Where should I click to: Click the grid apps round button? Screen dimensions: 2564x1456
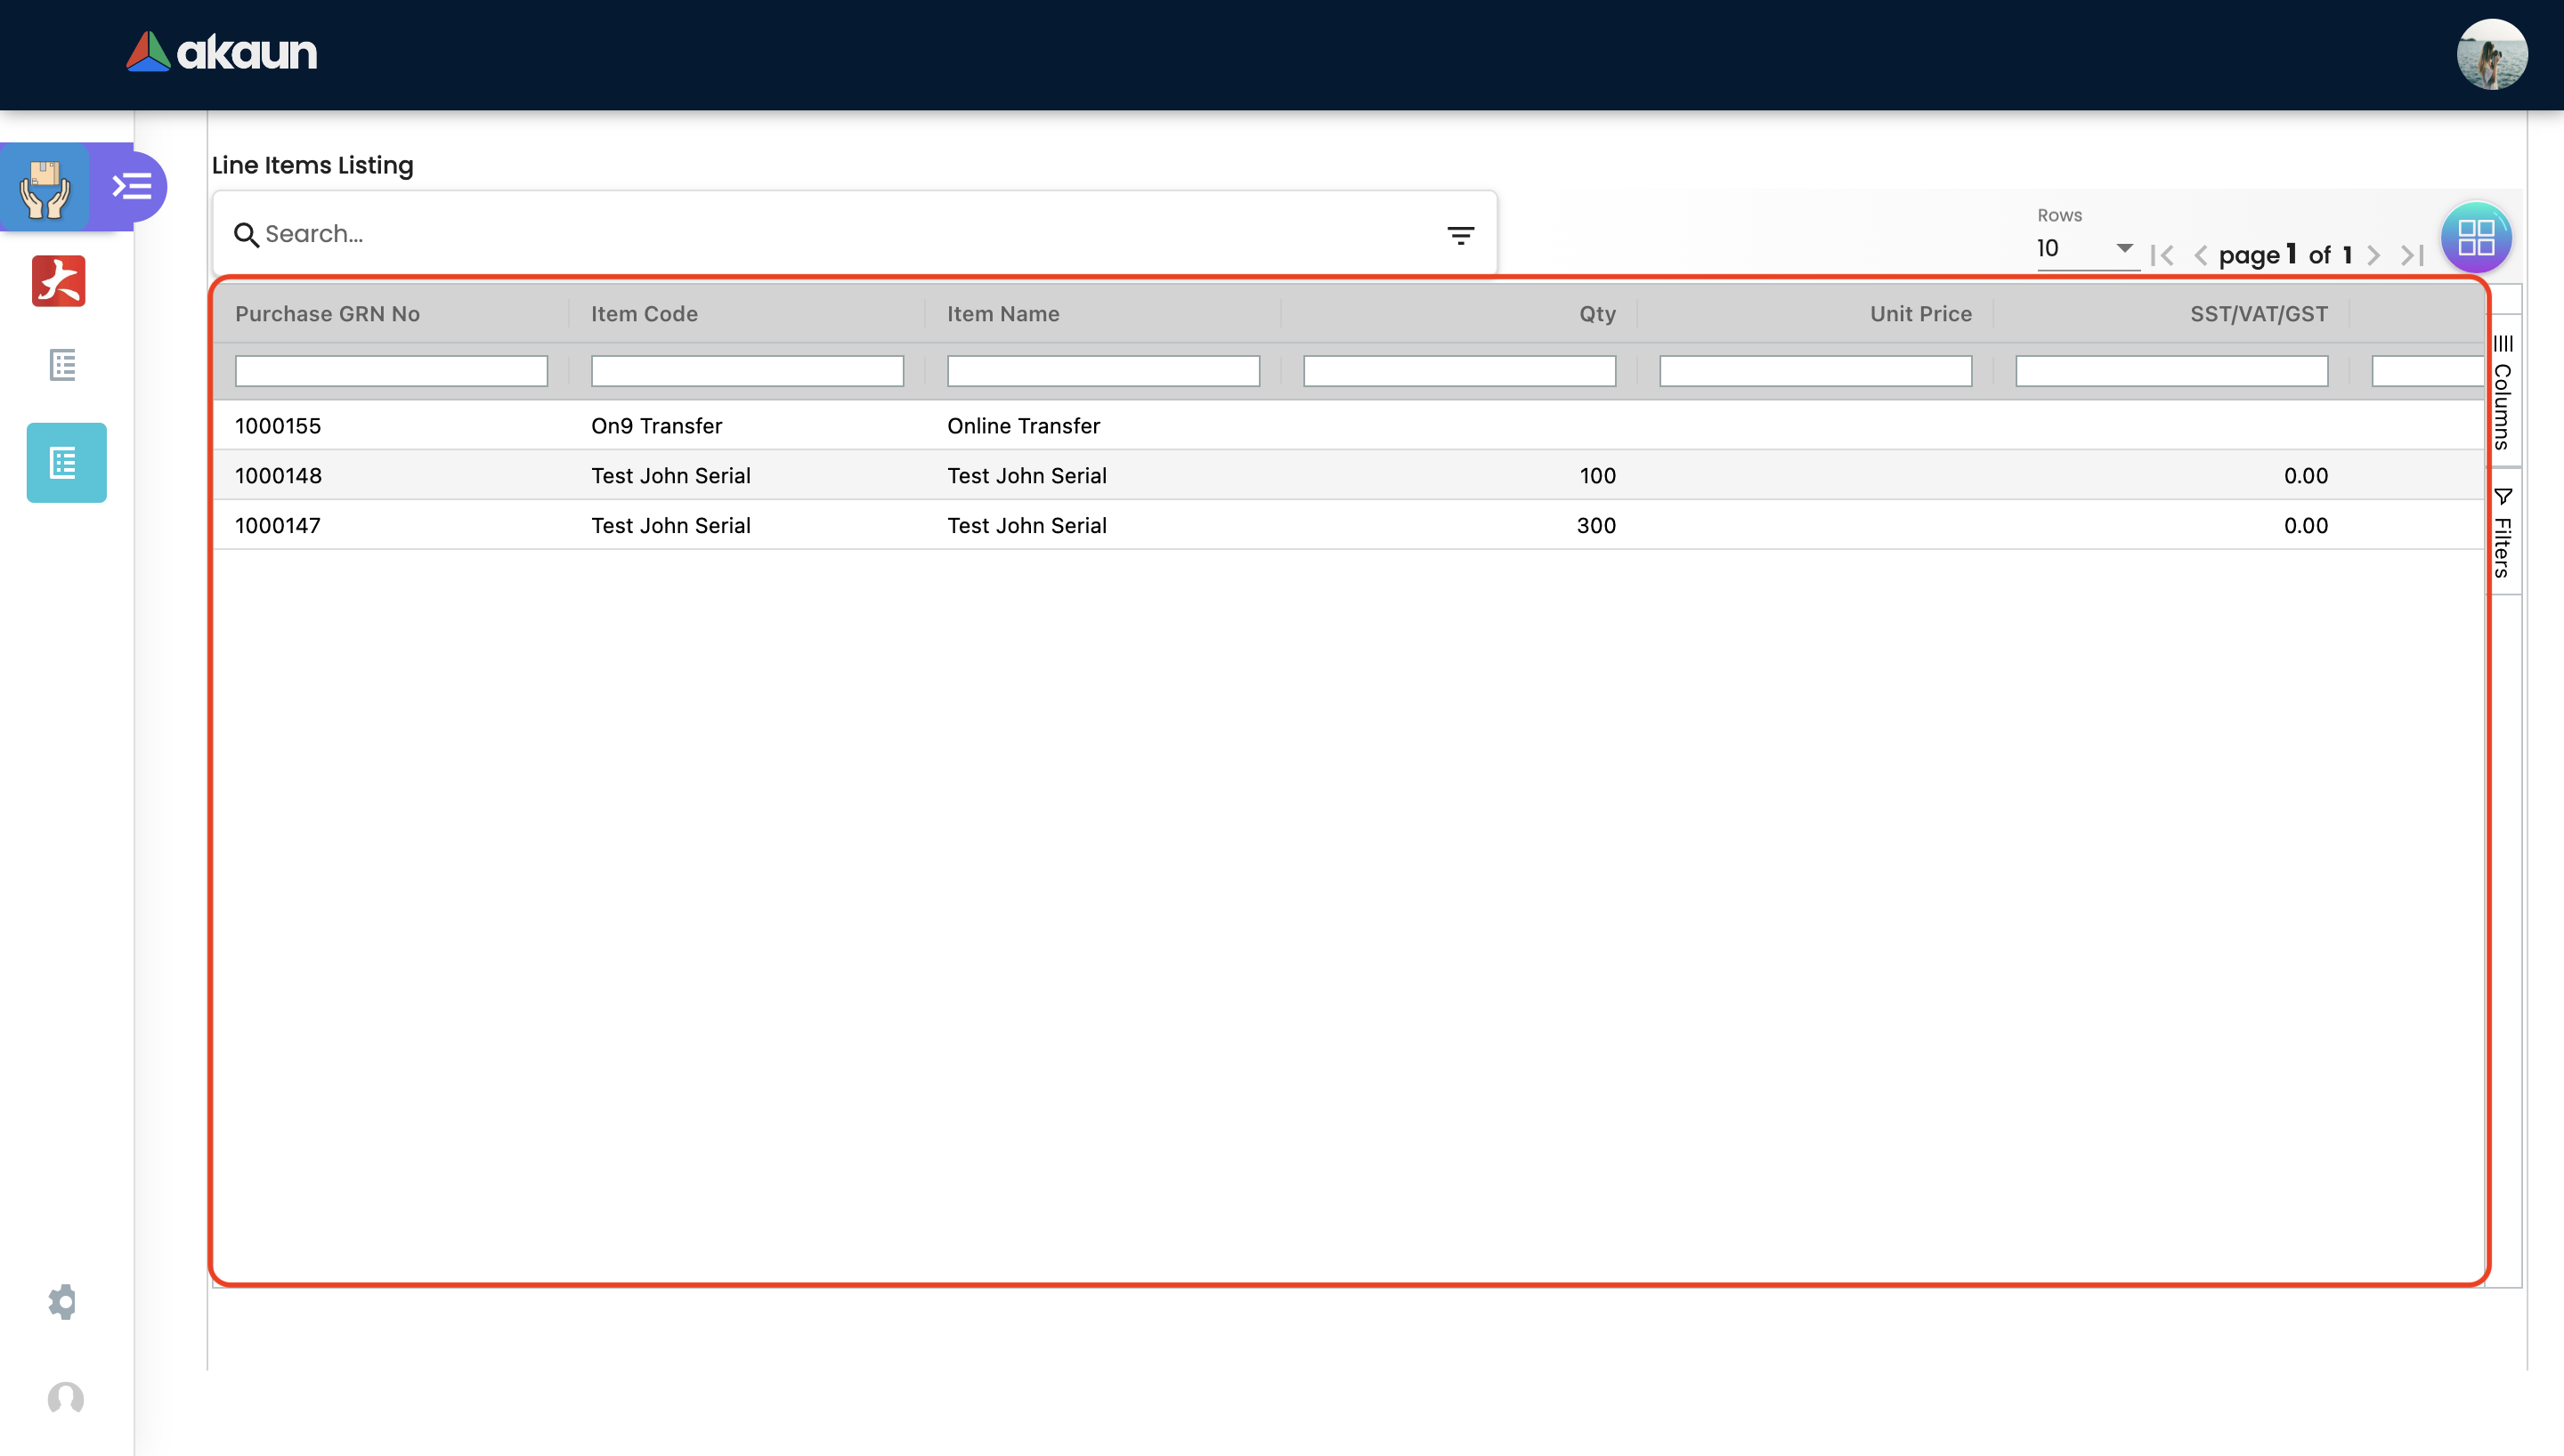coord(2476,238)
